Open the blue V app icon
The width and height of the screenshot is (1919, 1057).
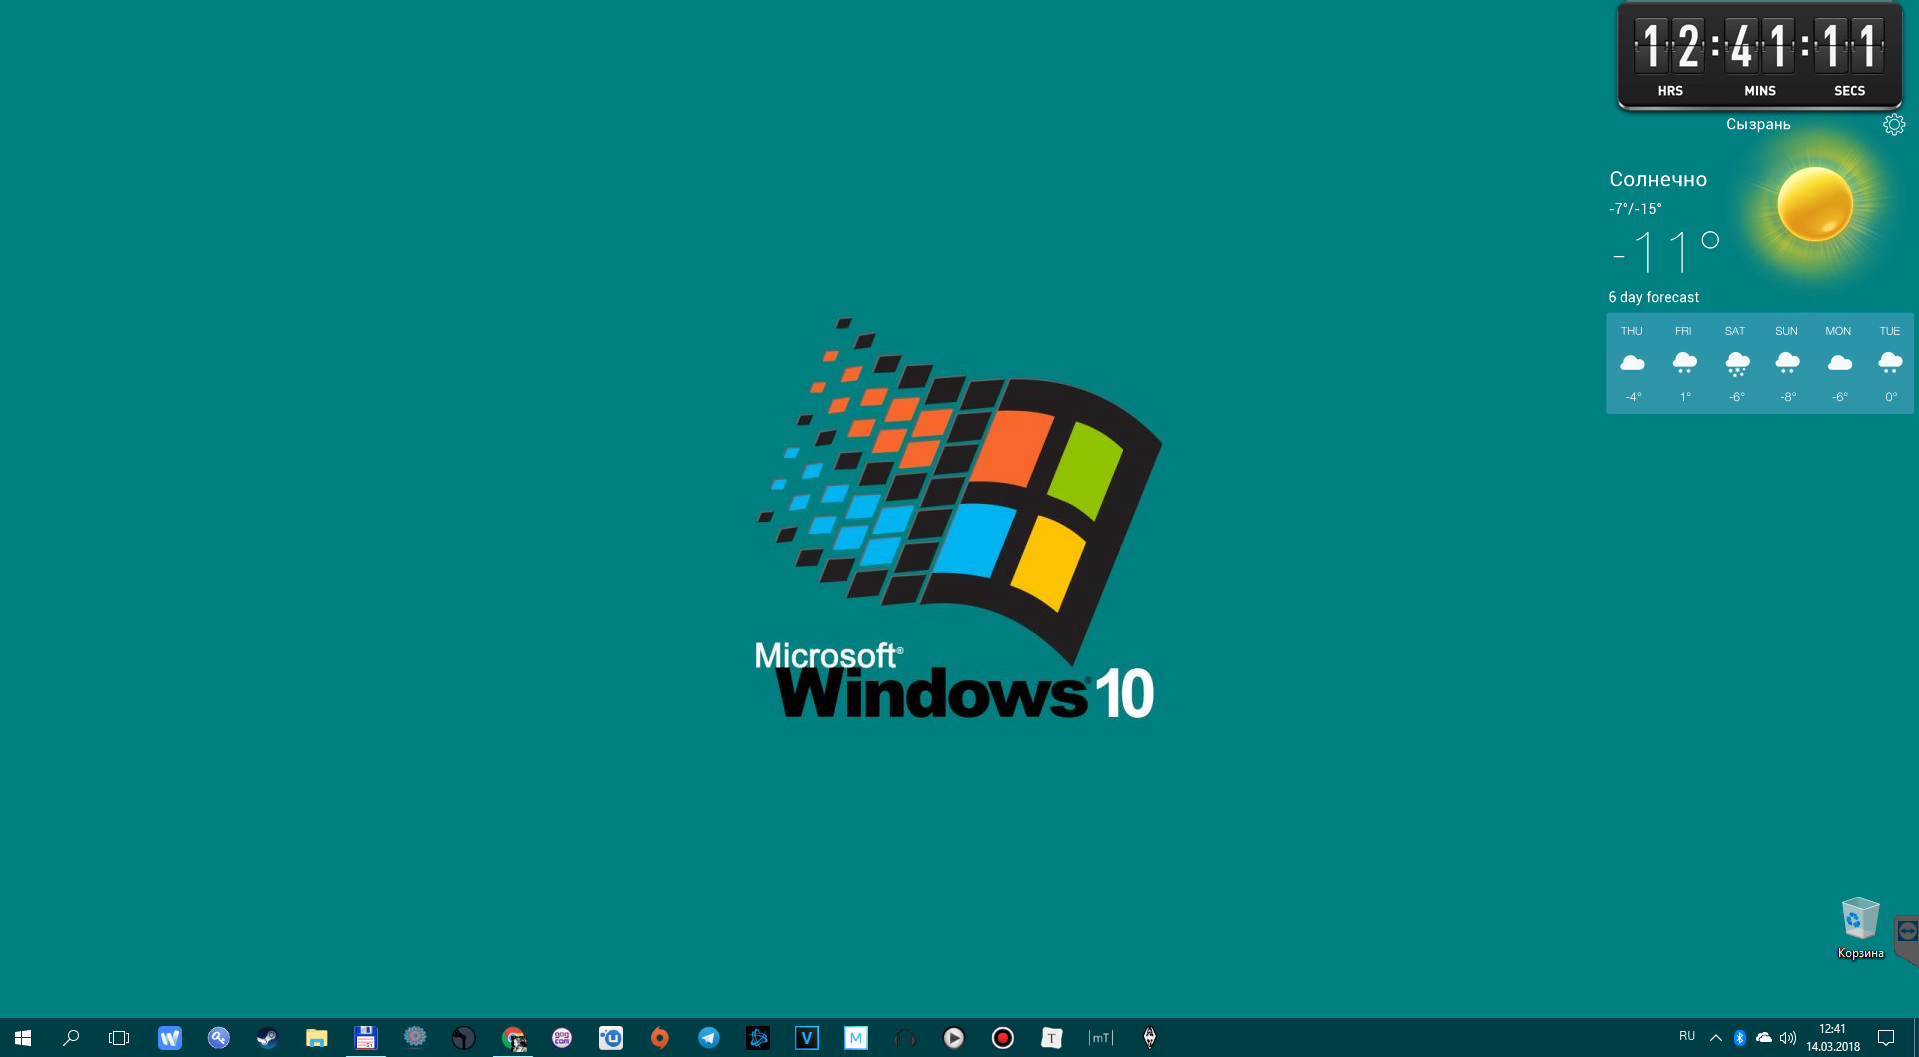pos(807,1038)
